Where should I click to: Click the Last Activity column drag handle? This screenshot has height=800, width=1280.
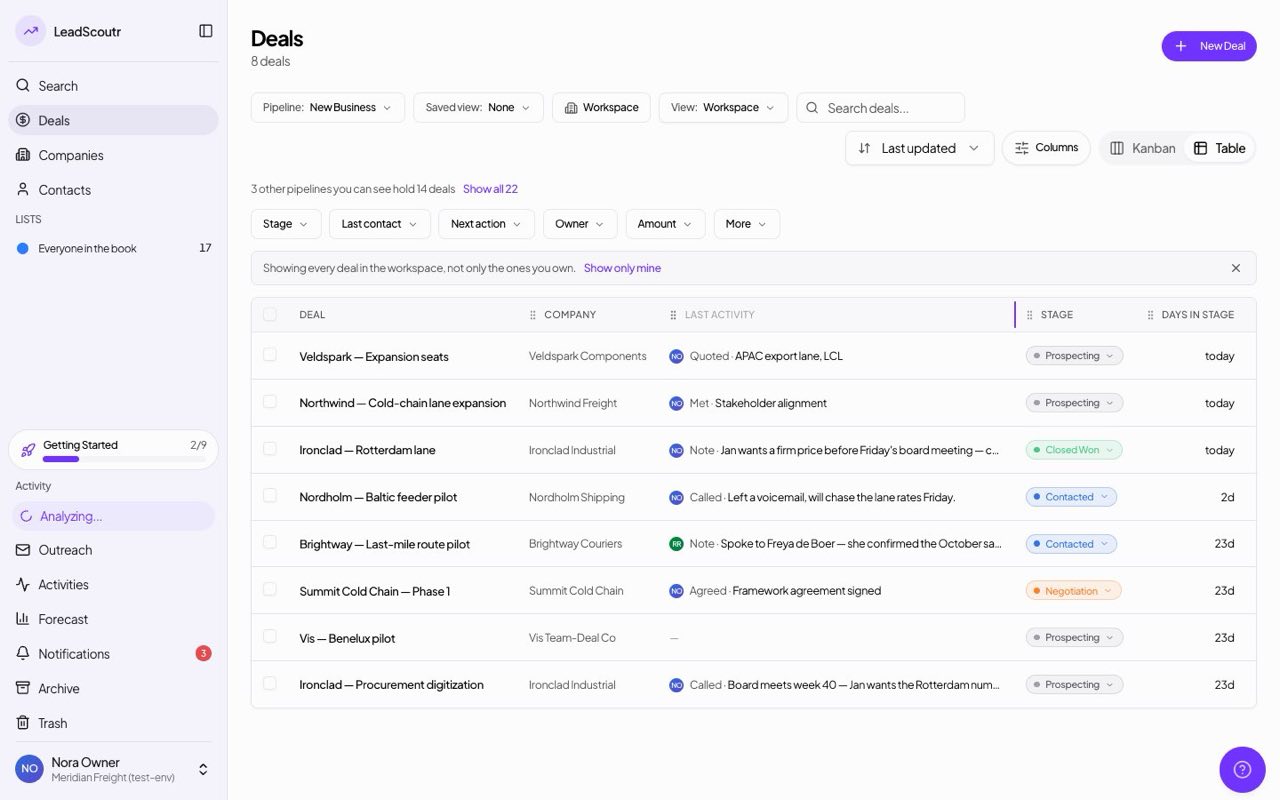673,315
